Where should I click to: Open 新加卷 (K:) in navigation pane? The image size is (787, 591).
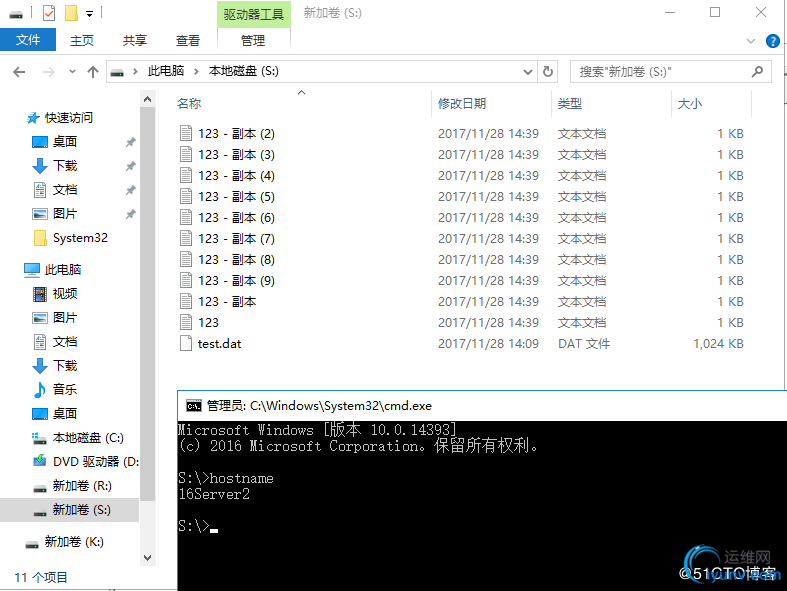click(x=74, y=542)
